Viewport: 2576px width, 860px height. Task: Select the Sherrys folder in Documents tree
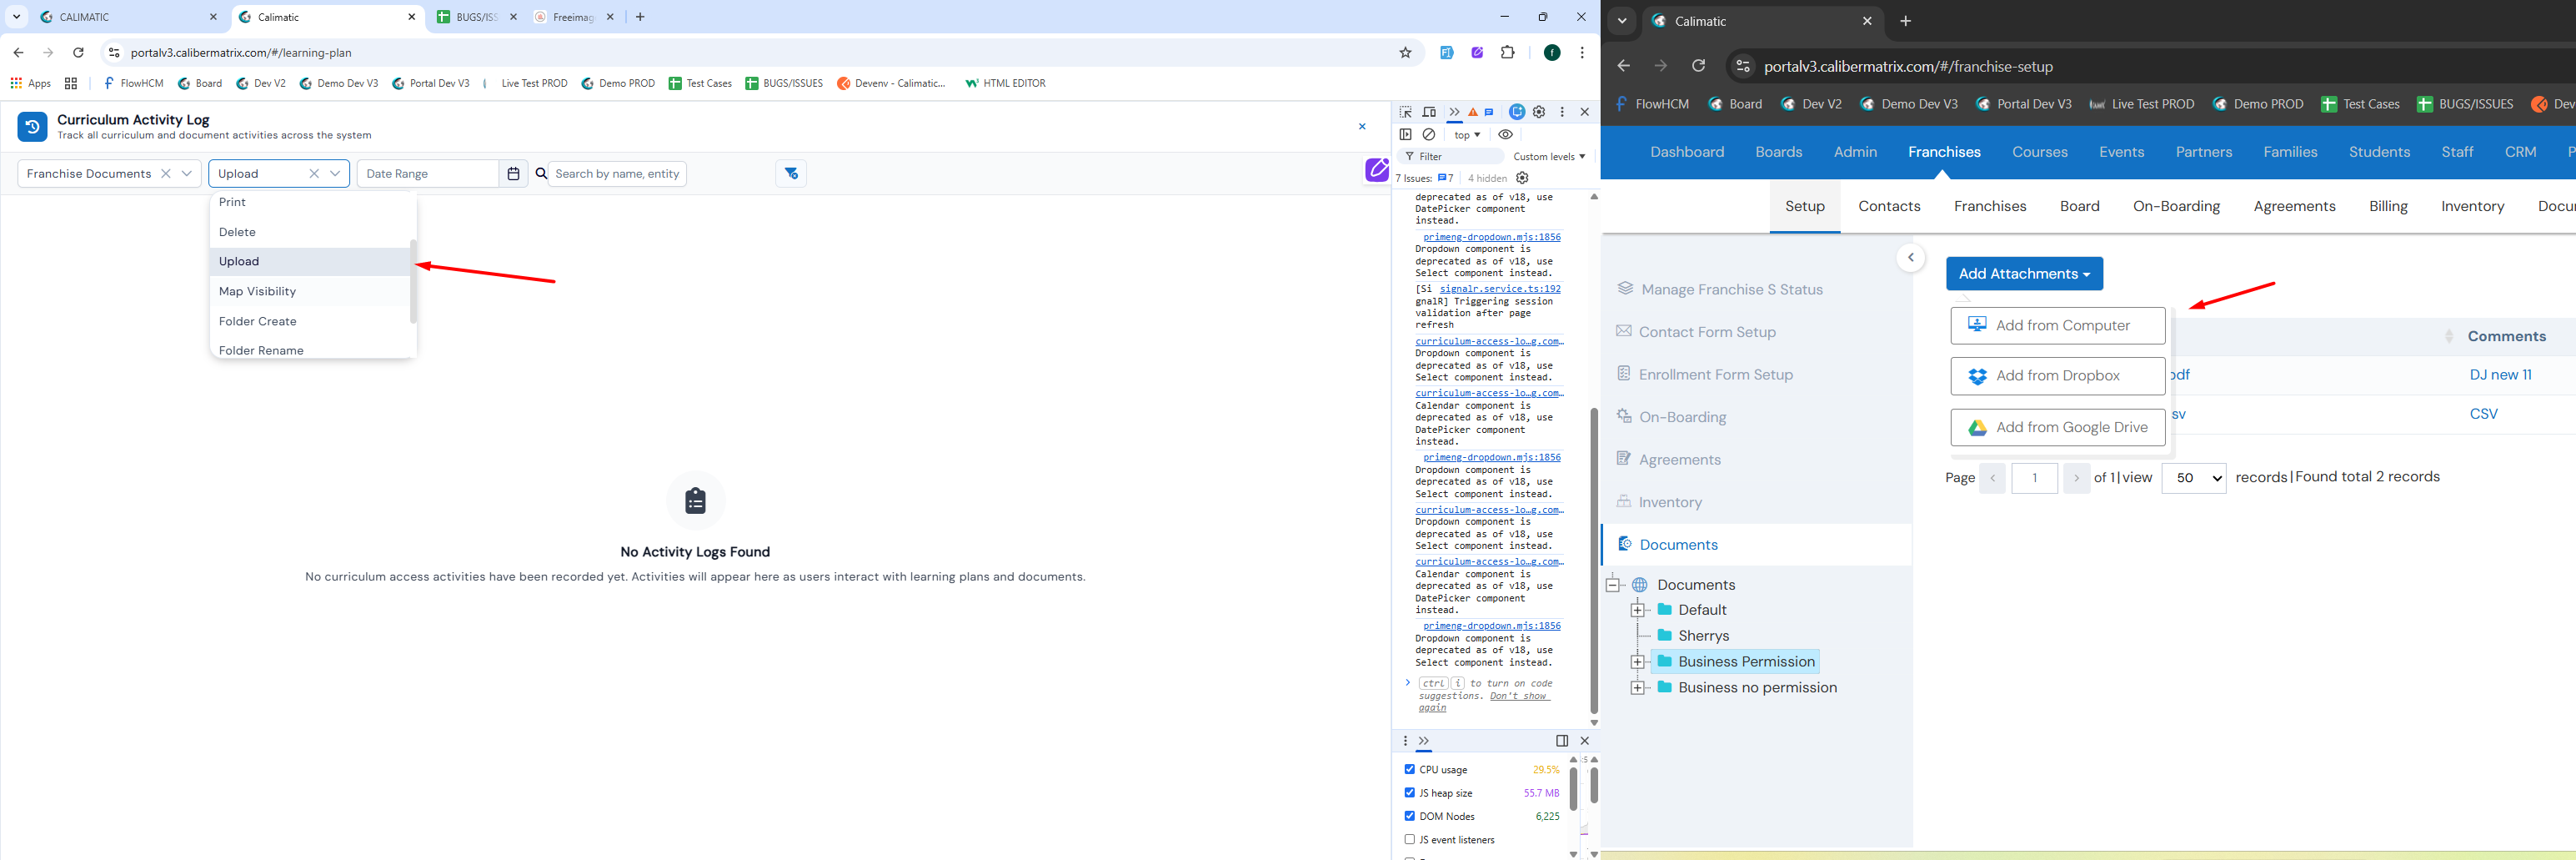coord(1703,636)
